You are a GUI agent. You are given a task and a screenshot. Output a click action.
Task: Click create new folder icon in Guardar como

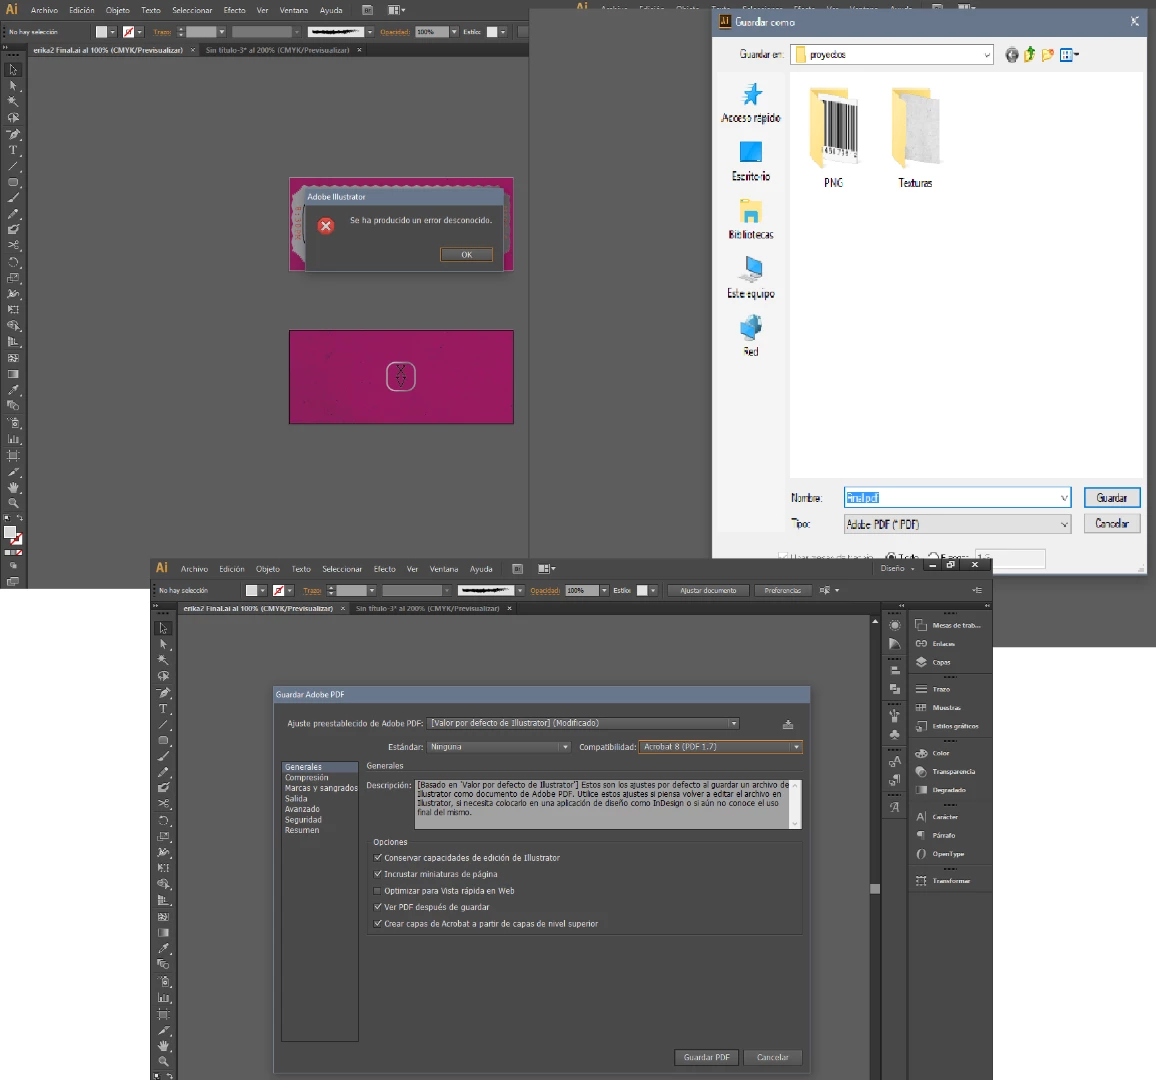point(1048,55)
